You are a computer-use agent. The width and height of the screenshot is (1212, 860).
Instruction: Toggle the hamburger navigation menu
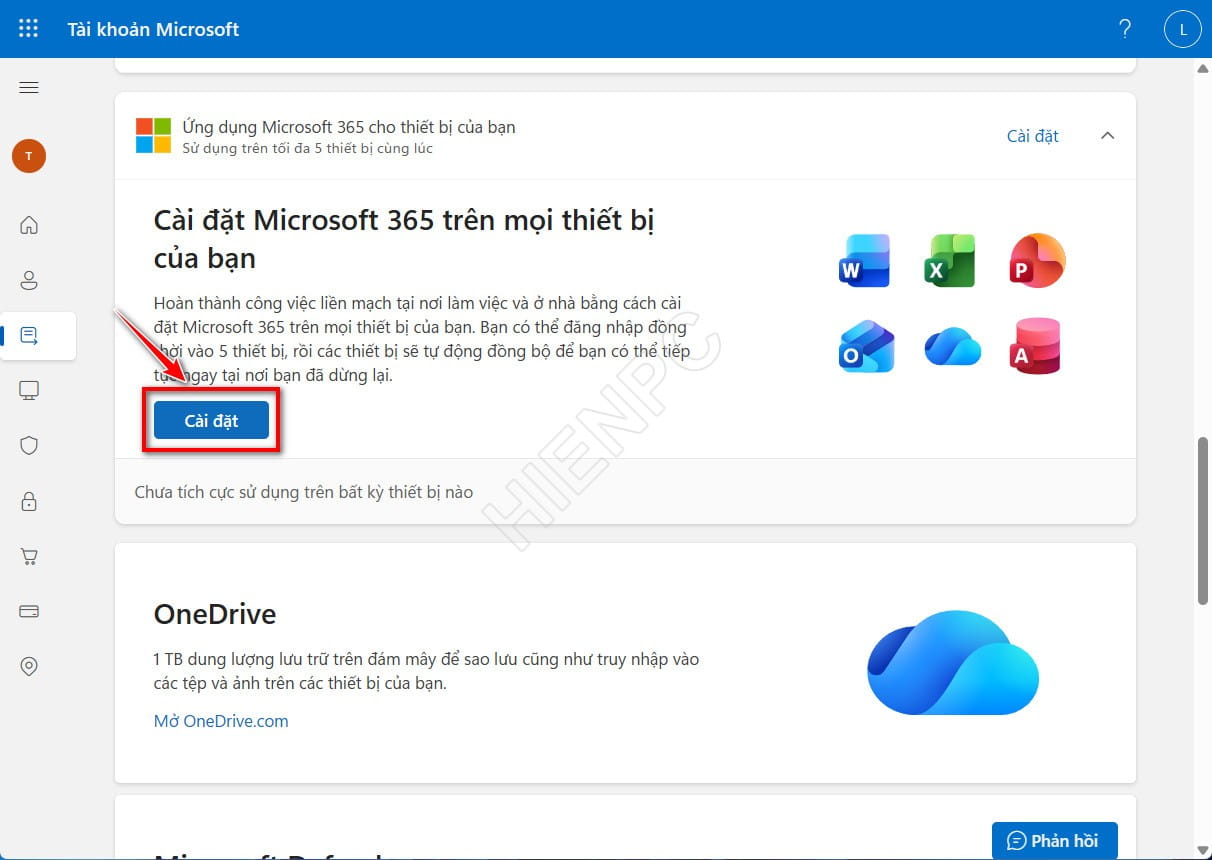pos(29,87)
